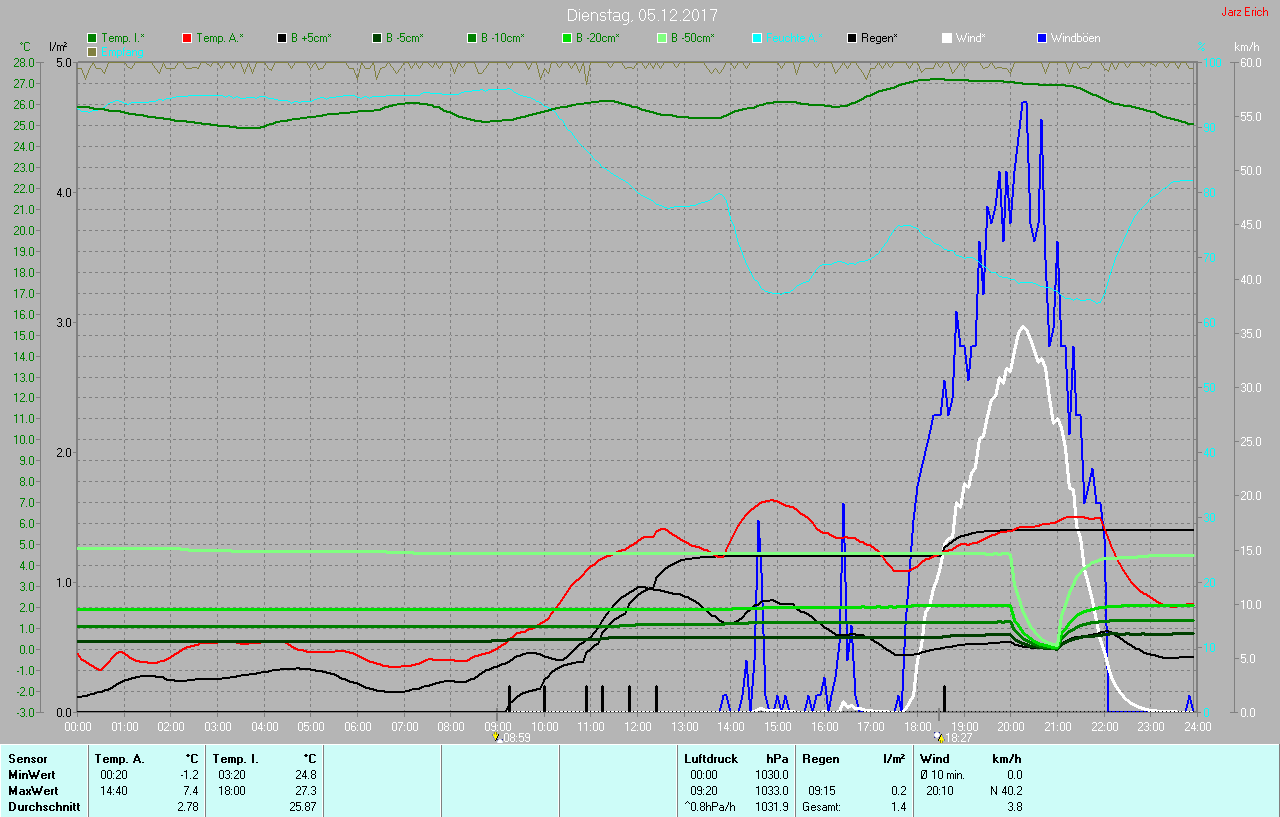Click the chart title 'Dienstag, 05.12.2017'
1280x817 pixels.
pyautogui.click(x=642, y=15)
